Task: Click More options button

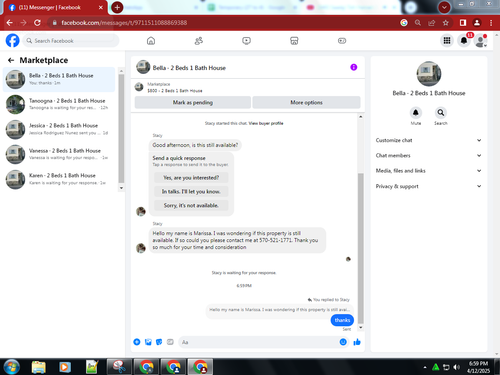Action: (306, 102)
